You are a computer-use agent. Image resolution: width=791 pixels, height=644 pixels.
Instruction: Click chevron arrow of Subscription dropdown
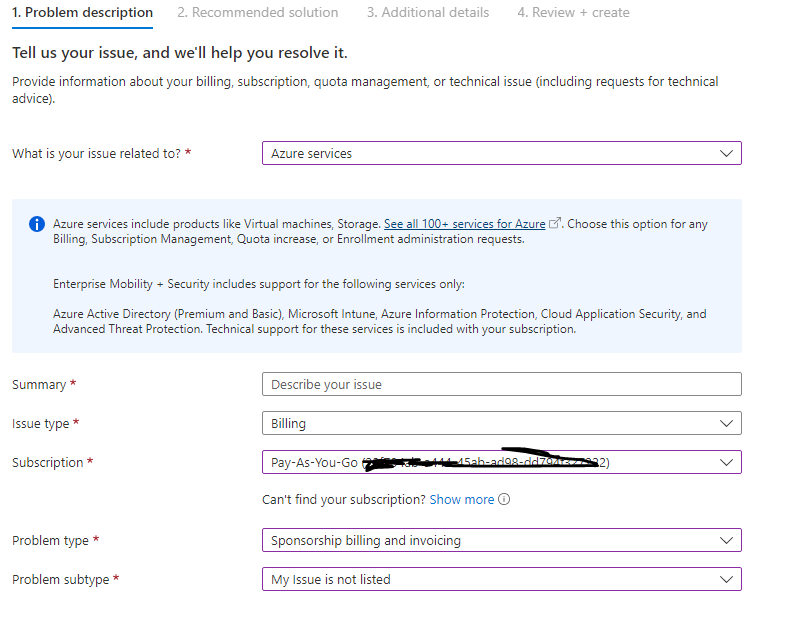[x=726, y=462]
